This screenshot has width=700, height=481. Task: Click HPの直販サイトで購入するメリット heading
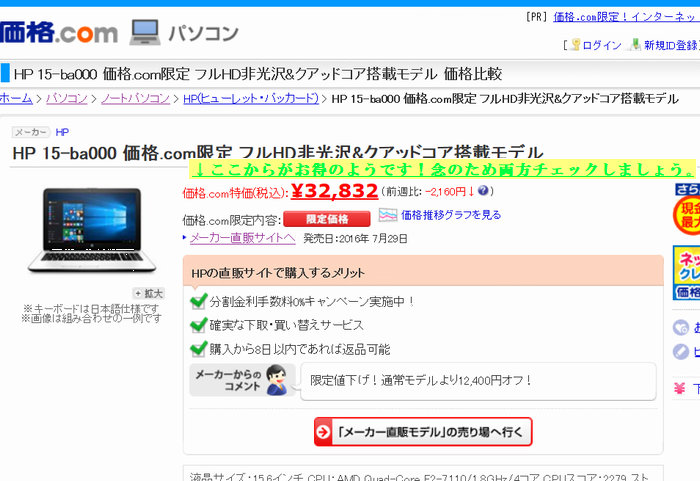pyautogui.click(x=278, y=273)
